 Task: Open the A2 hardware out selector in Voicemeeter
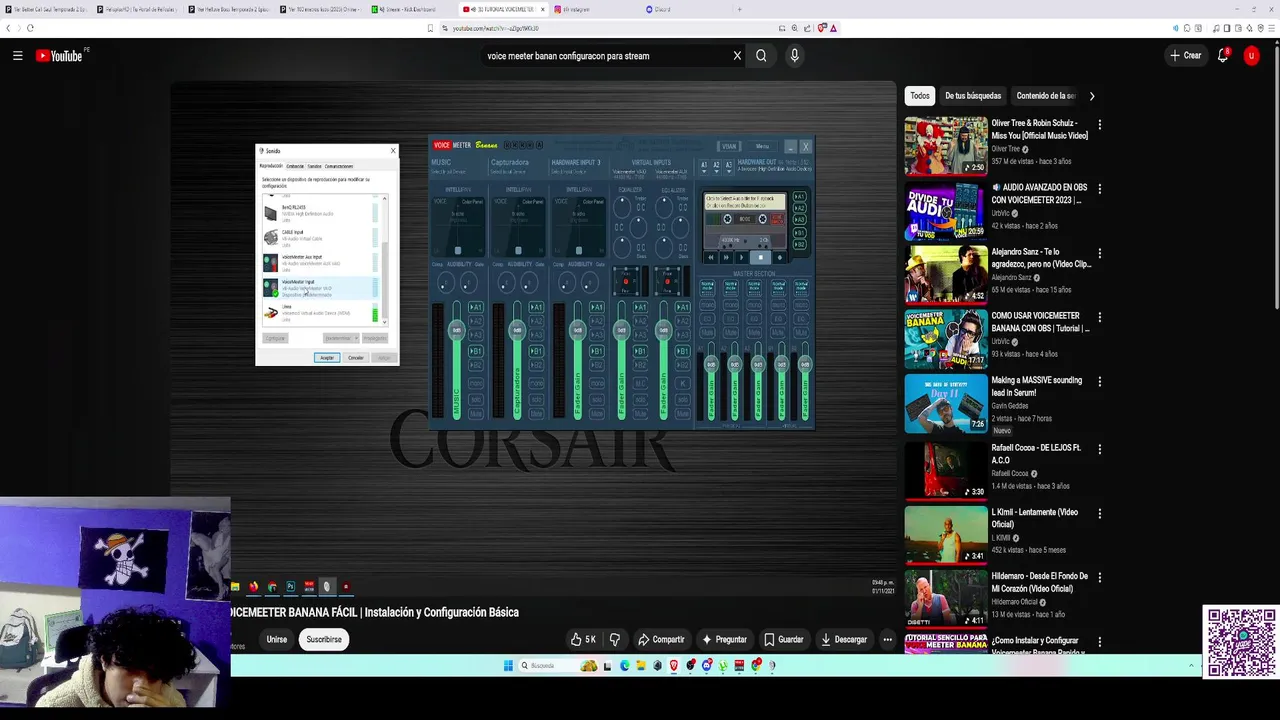point(716,165)
